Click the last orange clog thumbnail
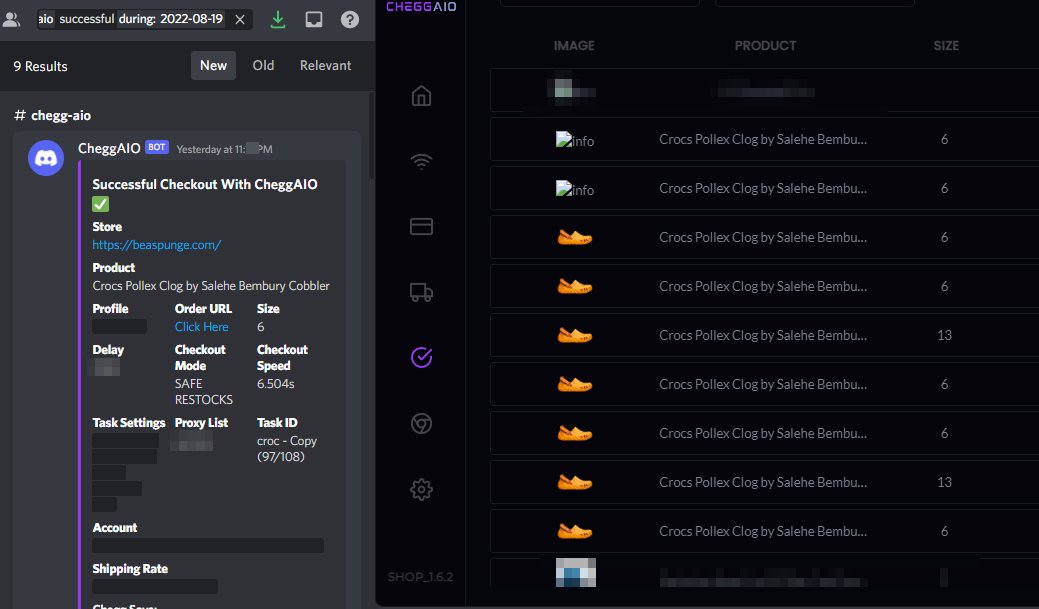Screen dimensions: 1039x609 click(574, 531)
